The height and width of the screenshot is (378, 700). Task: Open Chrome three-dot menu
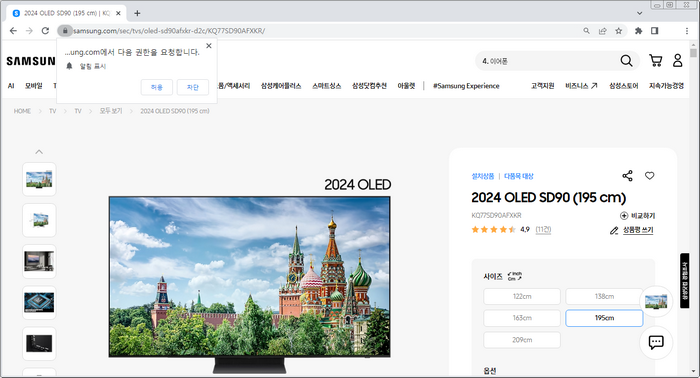click(687, 31)
